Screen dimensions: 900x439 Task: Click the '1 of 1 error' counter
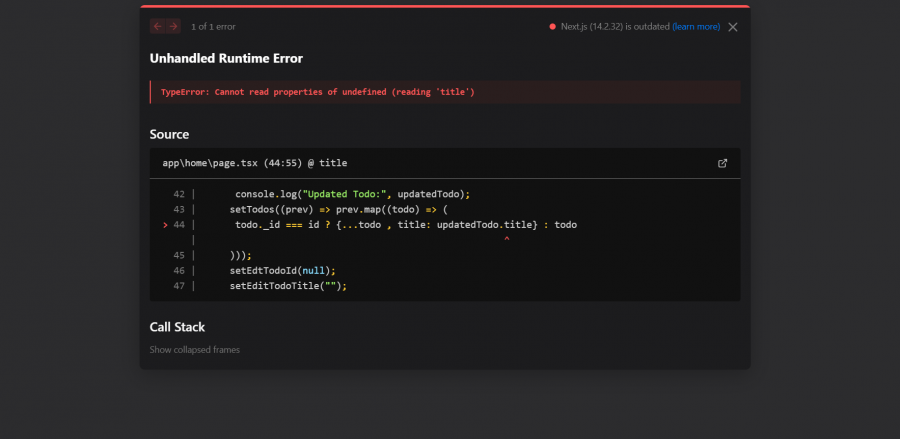(213, 27)
